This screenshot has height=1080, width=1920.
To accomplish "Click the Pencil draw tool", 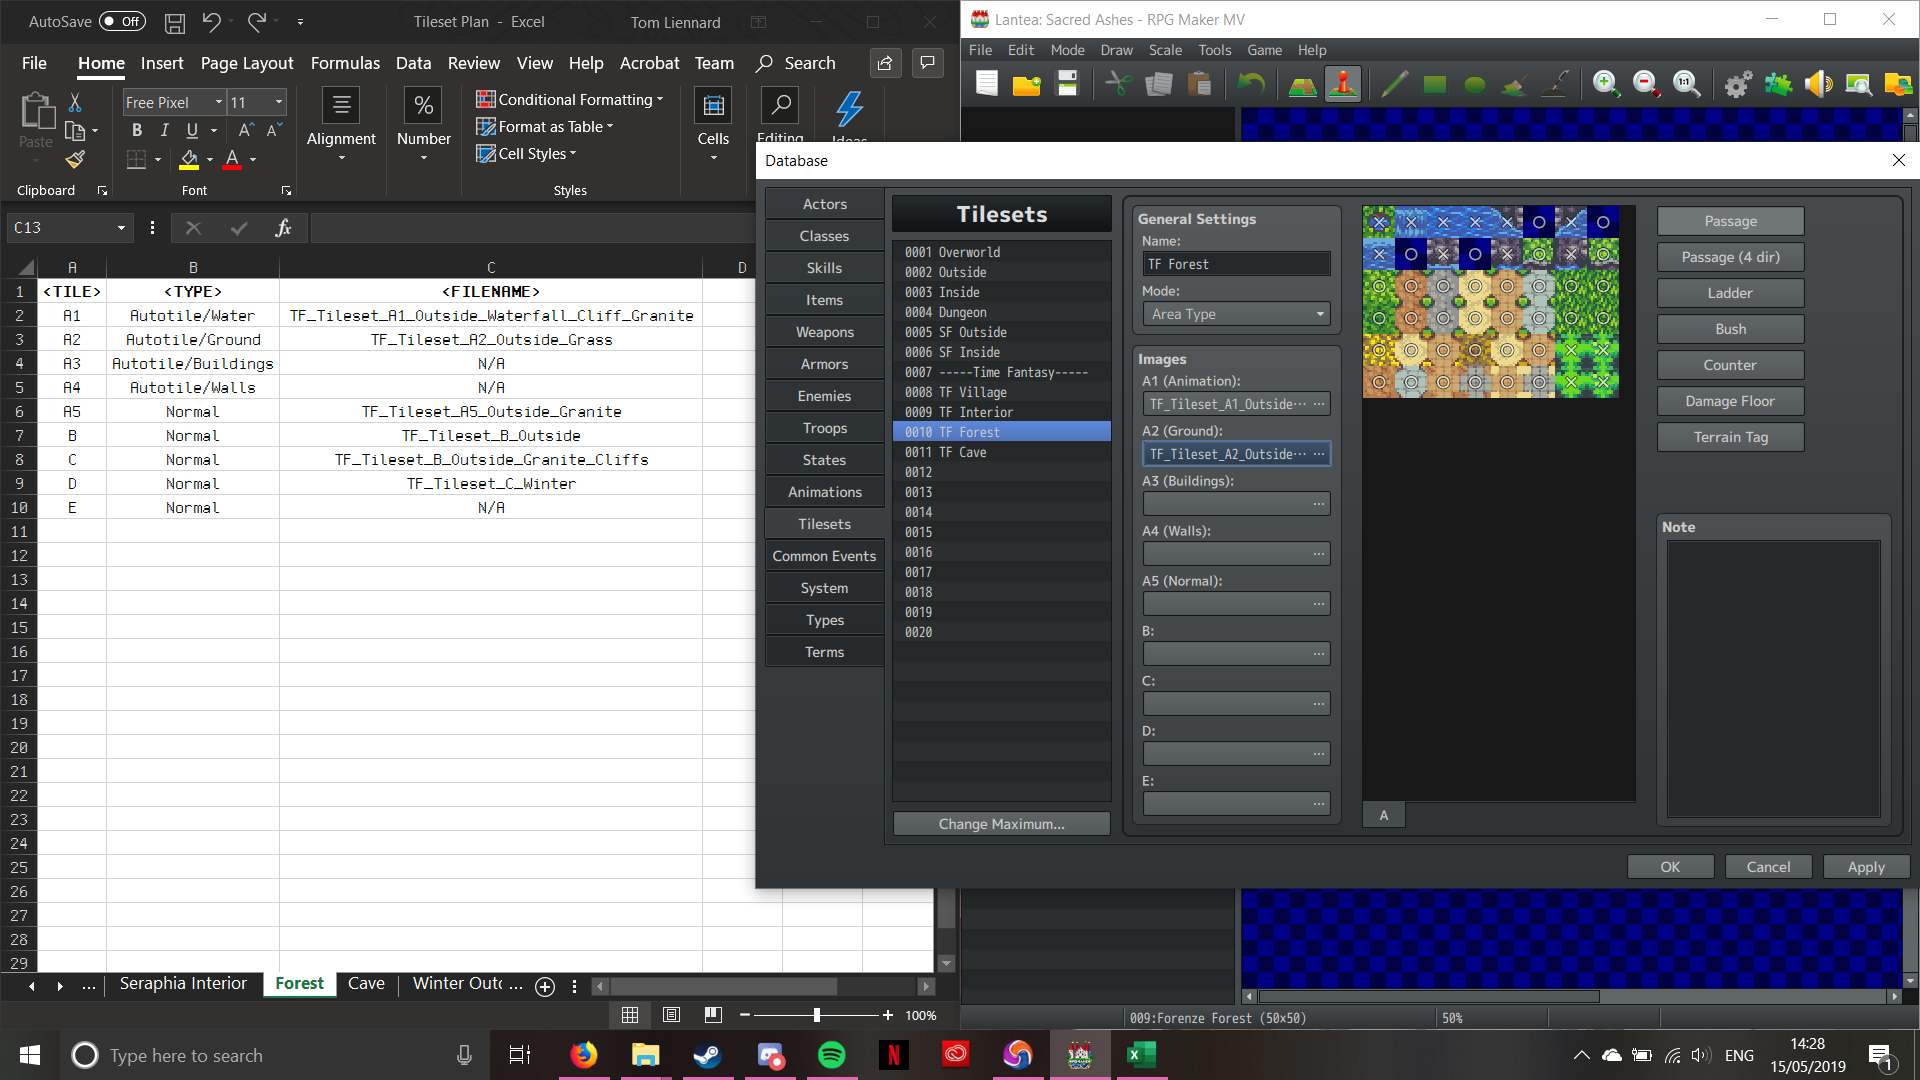I will [1394, 85].
